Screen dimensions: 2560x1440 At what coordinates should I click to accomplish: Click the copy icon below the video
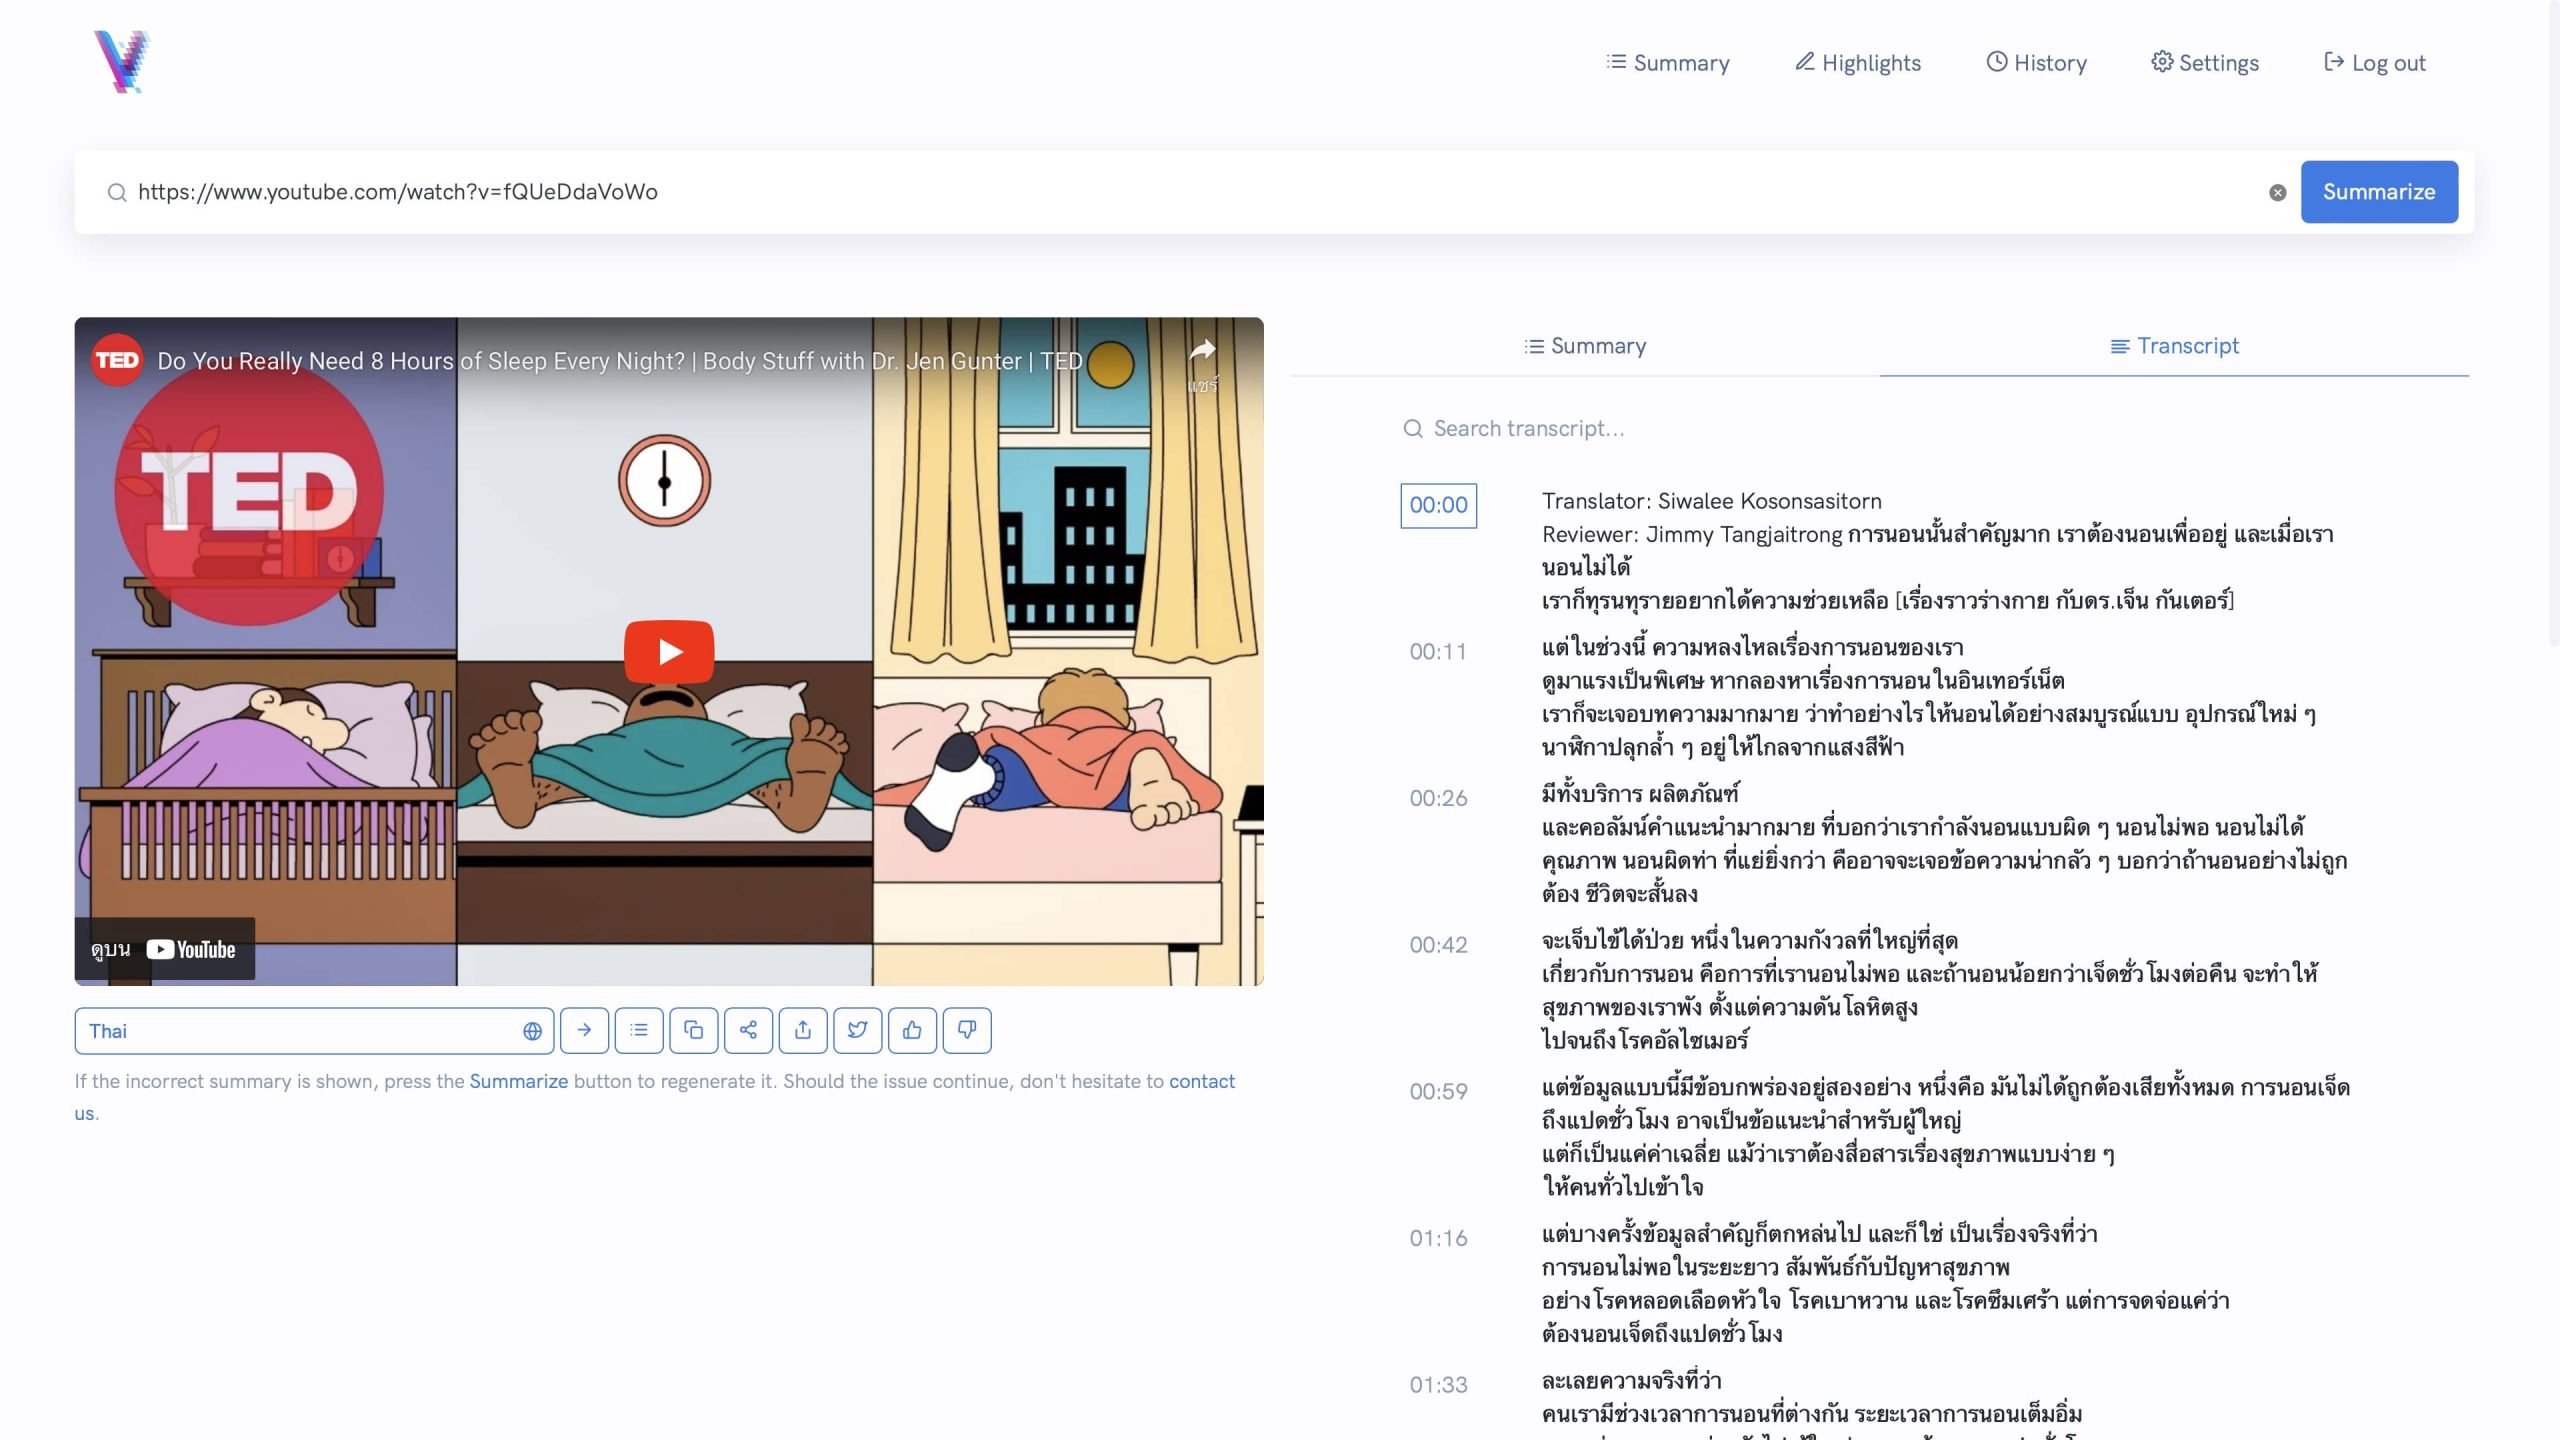pos(693,1030)
